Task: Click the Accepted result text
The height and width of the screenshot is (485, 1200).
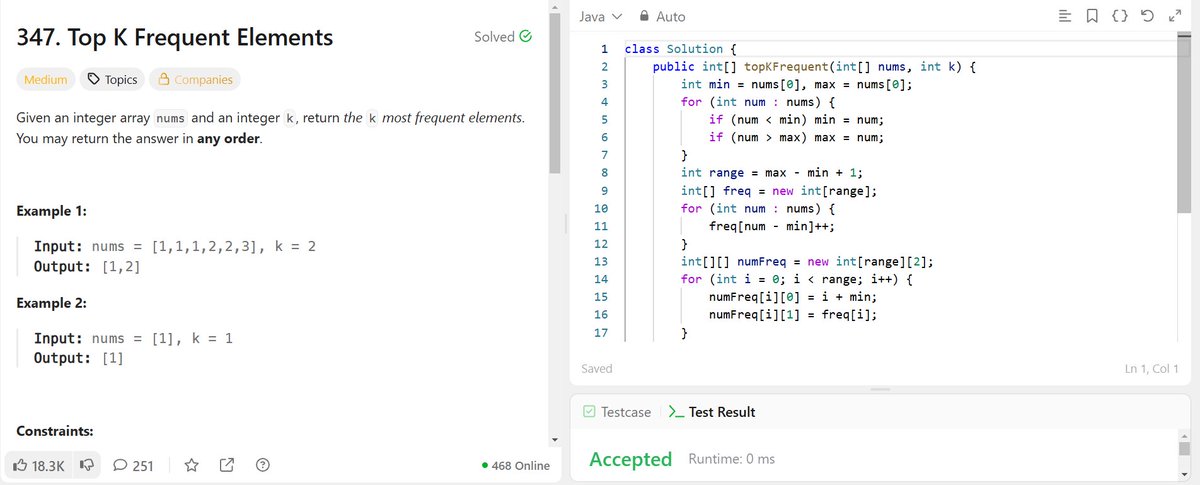Action: [x=630, y=459]
